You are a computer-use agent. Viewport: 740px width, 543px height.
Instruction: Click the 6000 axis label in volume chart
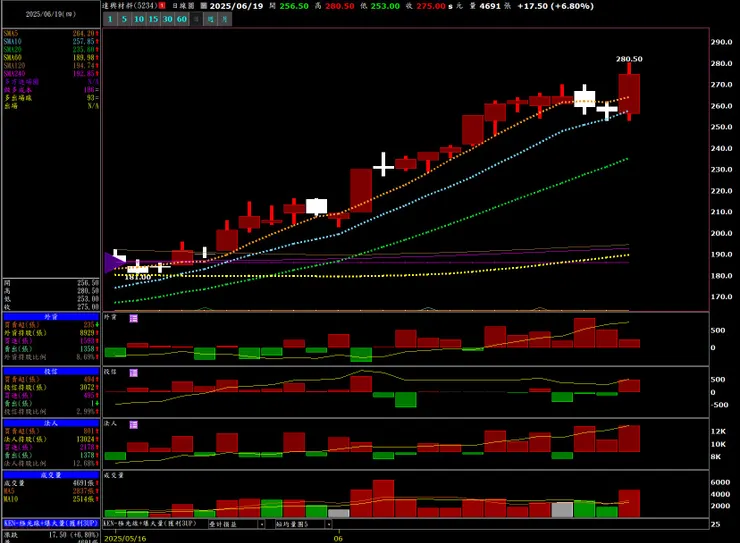click(720, 482)
